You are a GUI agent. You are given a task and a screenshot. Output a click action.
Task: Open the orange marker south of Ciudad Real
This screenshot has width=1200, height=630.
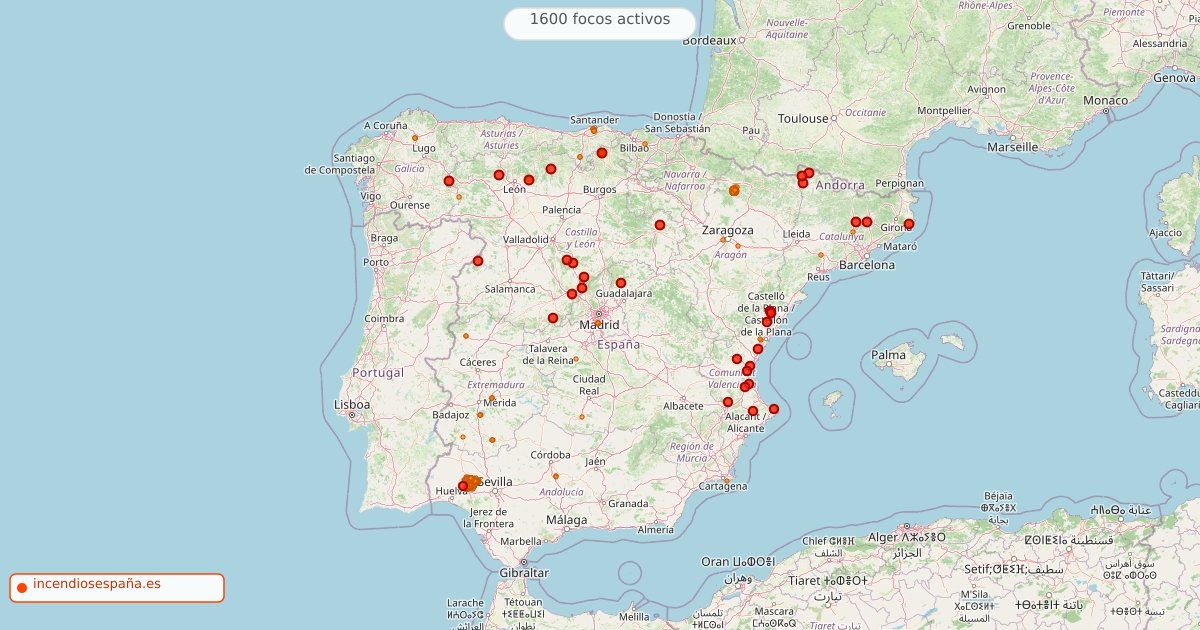coord(582,417)
